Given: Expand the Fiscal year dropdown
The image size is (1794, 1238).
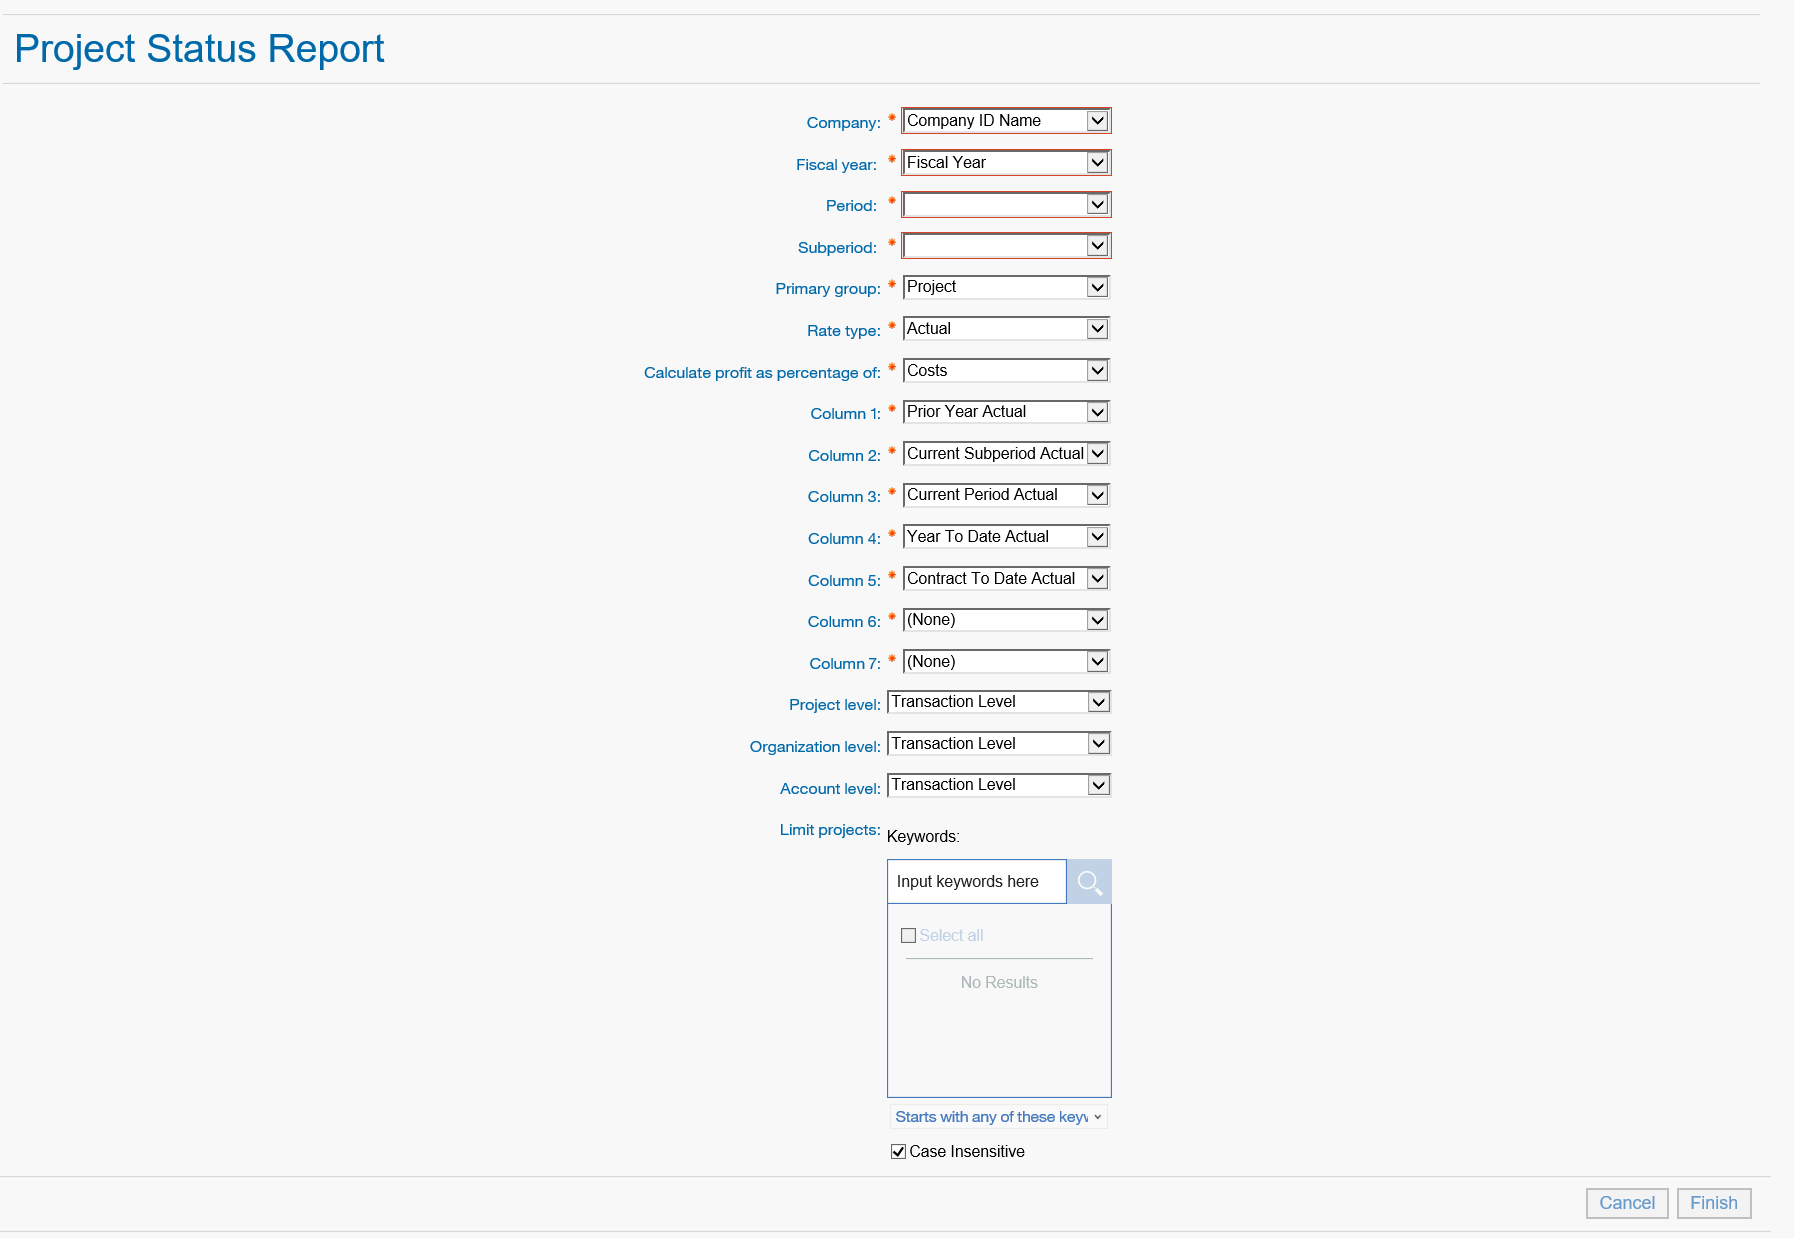Looking at the screenshot, I should 1005,163.
